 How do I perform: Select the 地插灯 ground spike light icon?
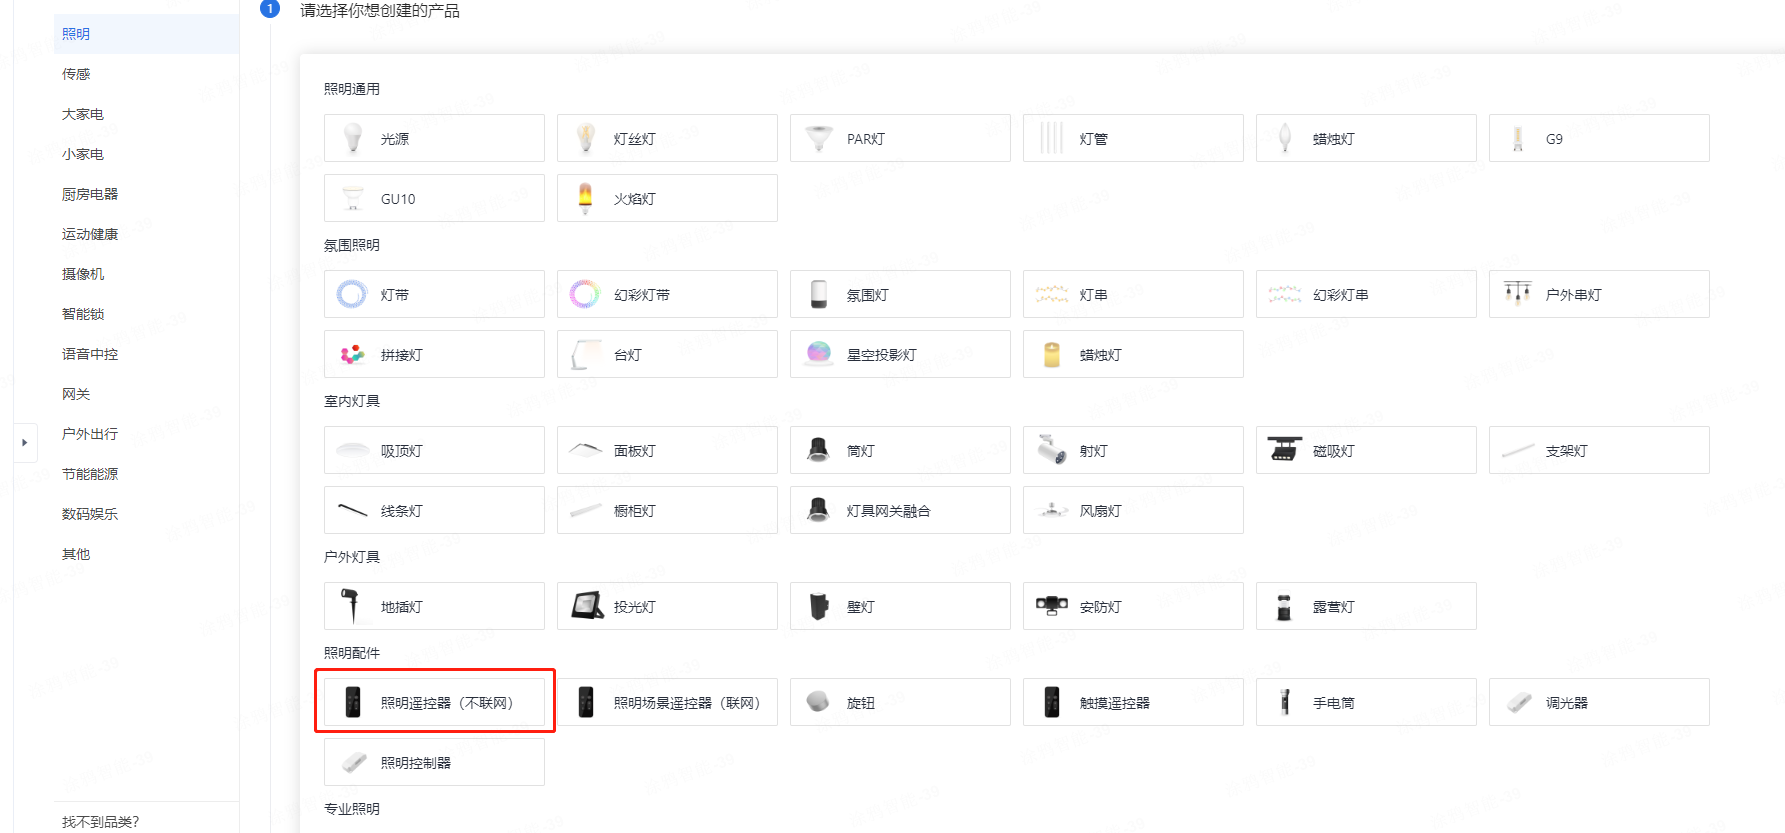click(350, 606)
